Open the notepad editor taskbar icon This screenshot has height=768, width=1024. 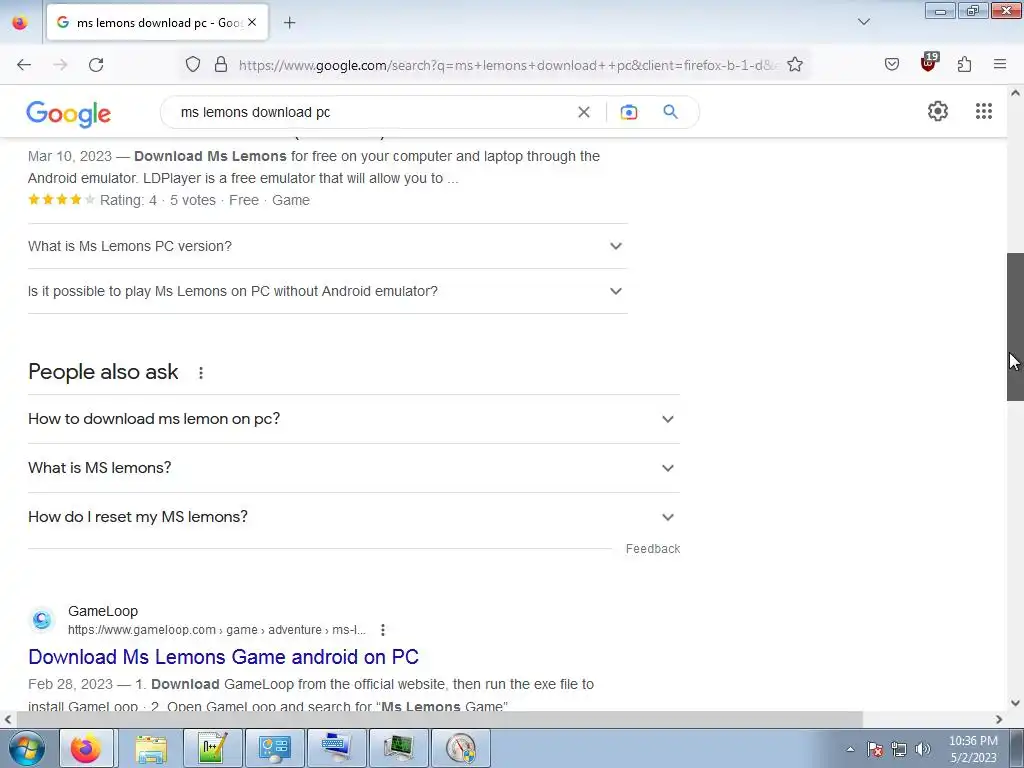[x=213, y=748]
